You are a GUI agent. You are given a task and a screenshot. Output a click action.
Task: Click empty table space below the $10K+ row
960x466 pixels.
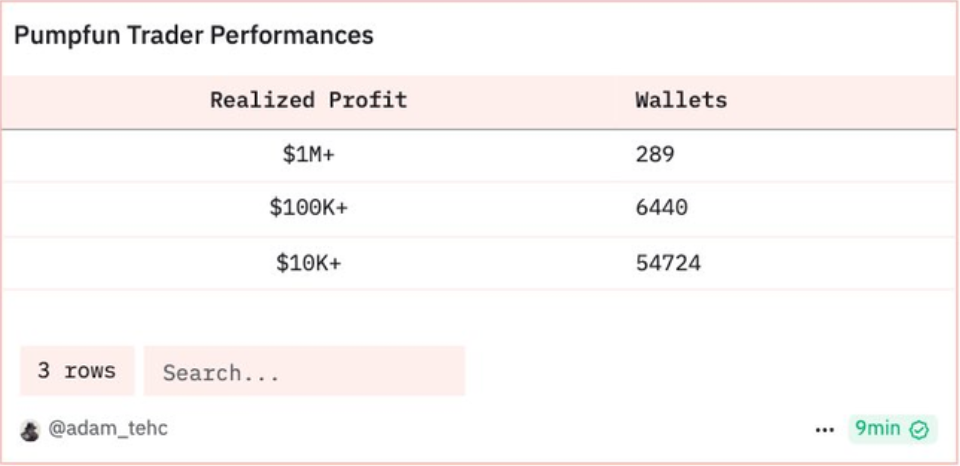click(480, 315)
